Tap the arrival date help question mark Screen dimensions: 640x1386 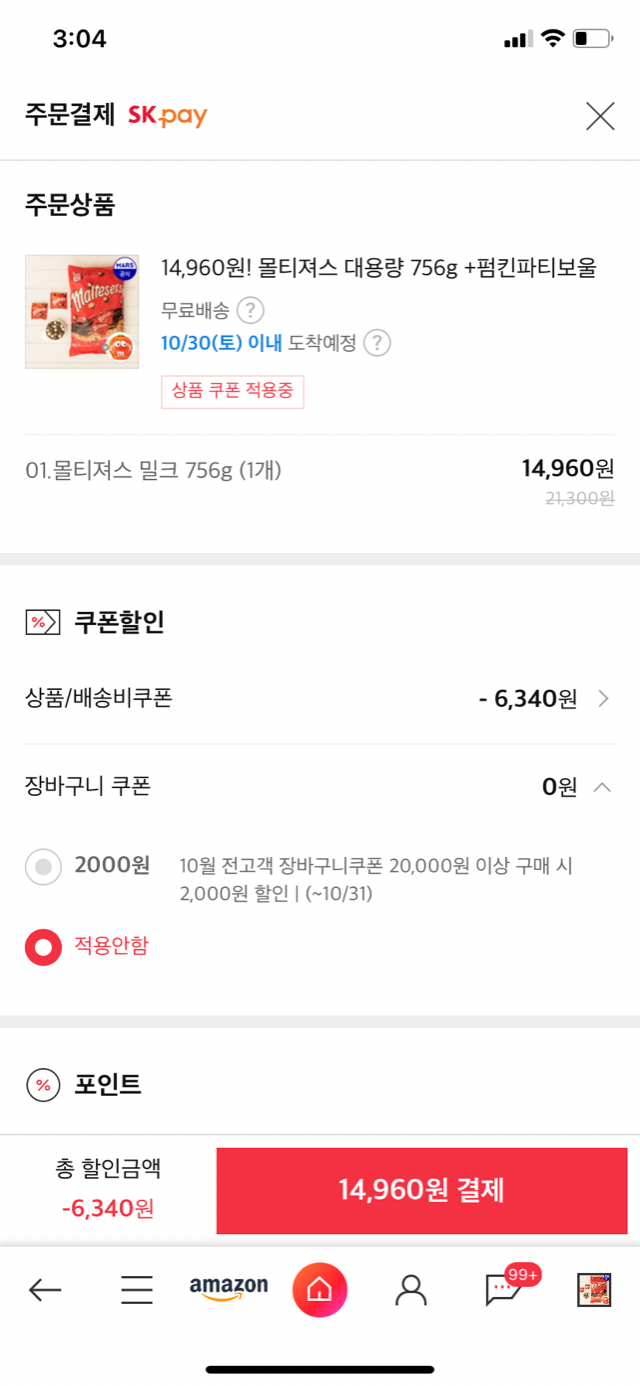pyautogui.click(x=376, y=343)
